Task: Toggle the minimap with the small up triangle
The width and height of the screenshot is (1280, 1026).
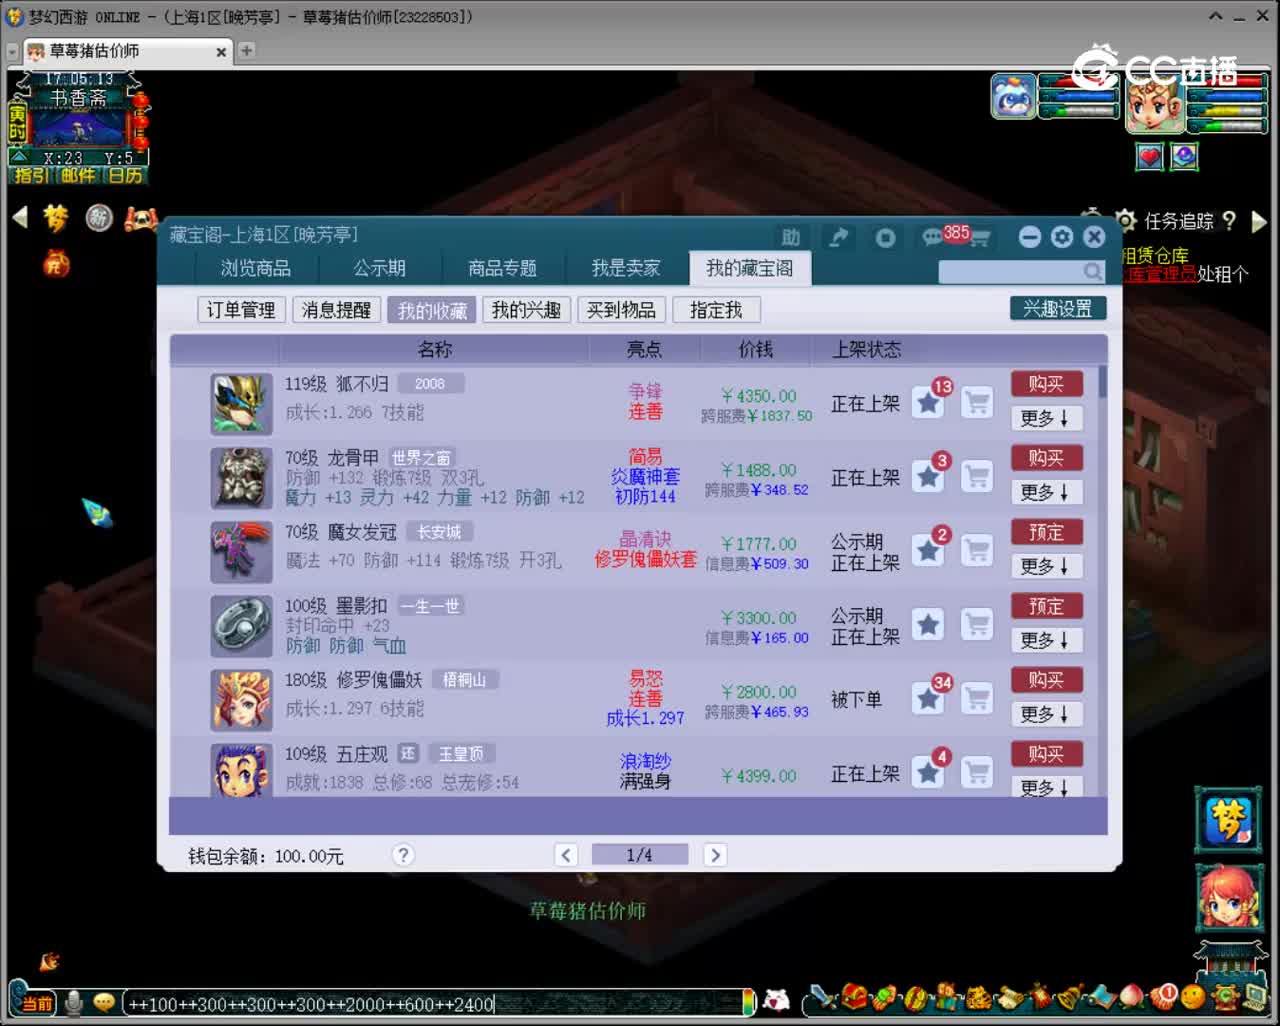Action: [x=19, y=157]
